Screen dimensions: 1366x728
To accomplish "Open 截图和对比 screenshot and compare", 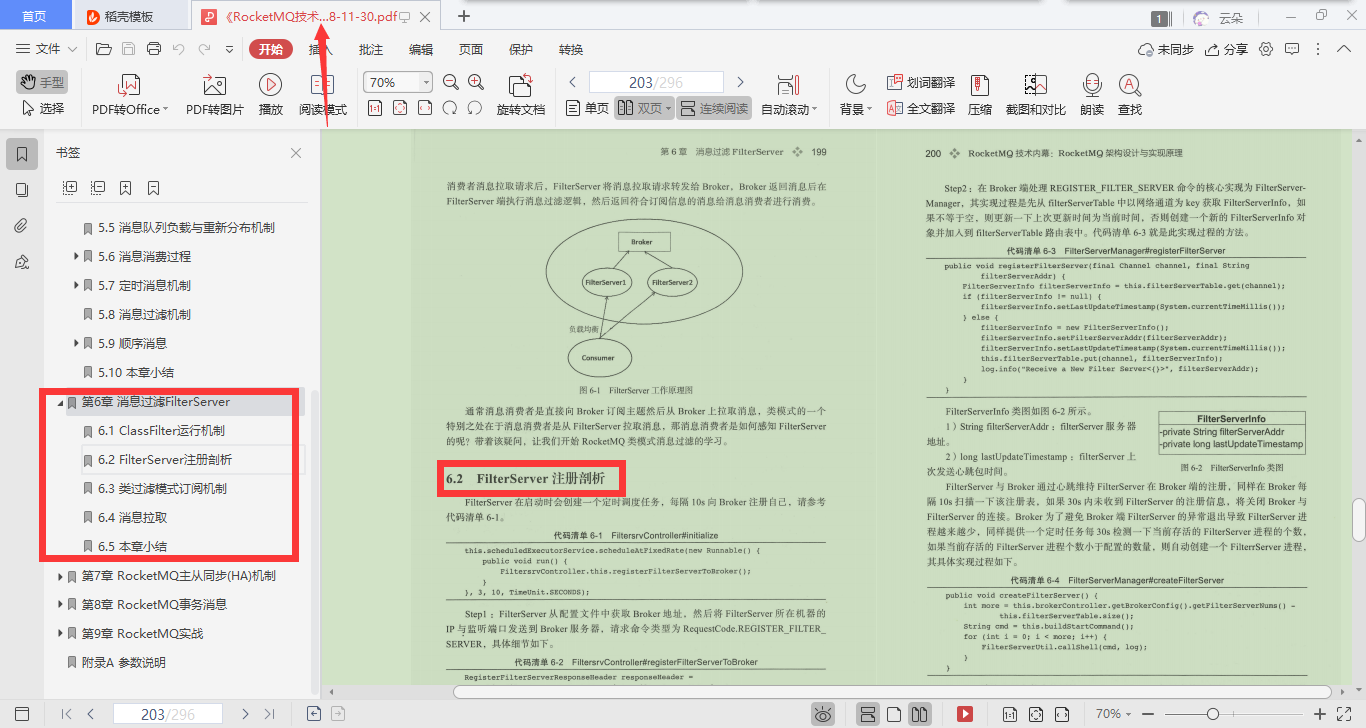I will [x=1036, y=96].
